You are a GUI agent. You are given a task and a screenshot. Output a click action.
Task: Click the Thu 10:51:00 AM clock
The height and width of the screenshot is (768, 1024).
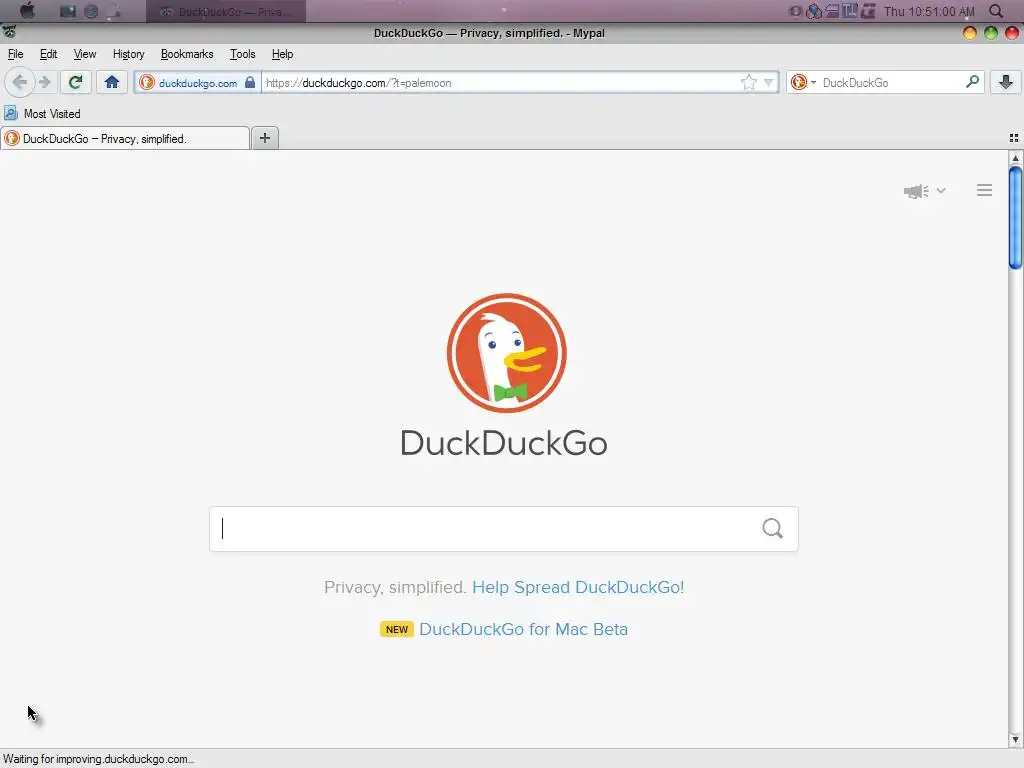929,11
